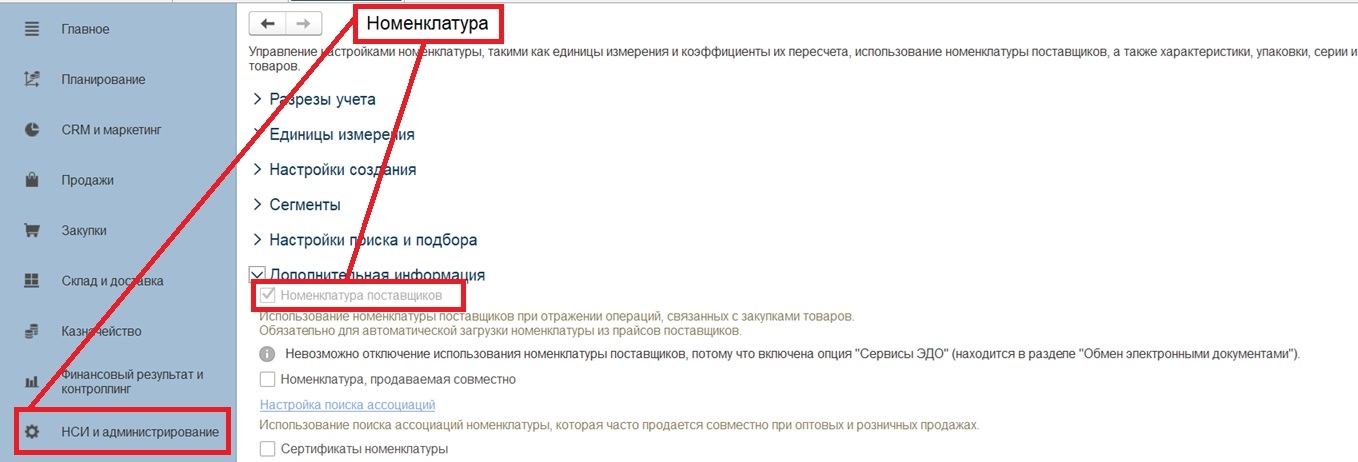1358x462 pixels.
Task: Enable Номенклатура, продаваемая совместно checkbox
Action: tap(267, 379)
